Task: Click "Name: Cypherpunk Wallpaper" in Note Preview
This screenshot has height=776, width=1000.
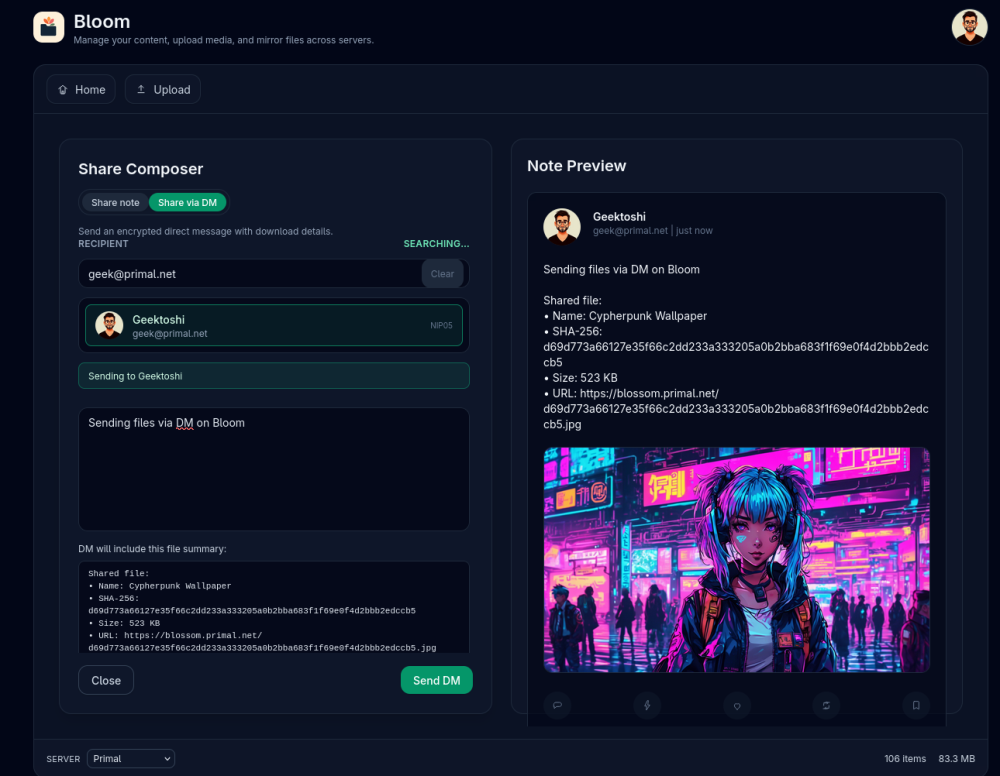Action: click(625, 316)
